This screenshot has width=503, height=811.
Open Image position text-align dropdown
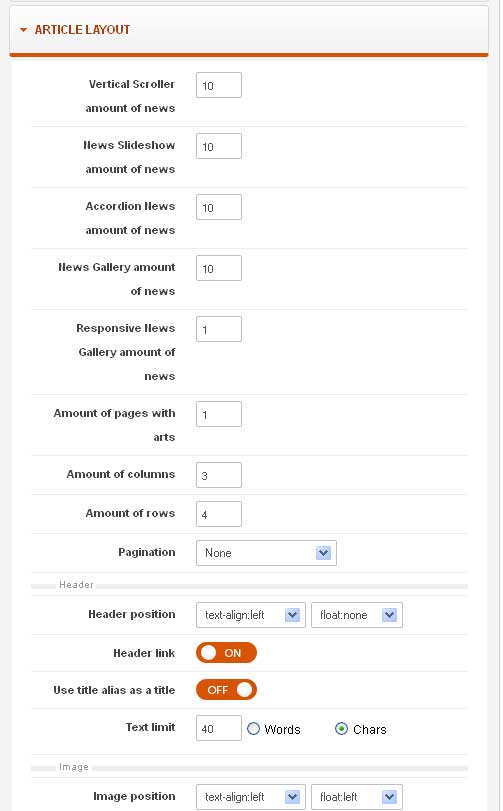point(251,797)
